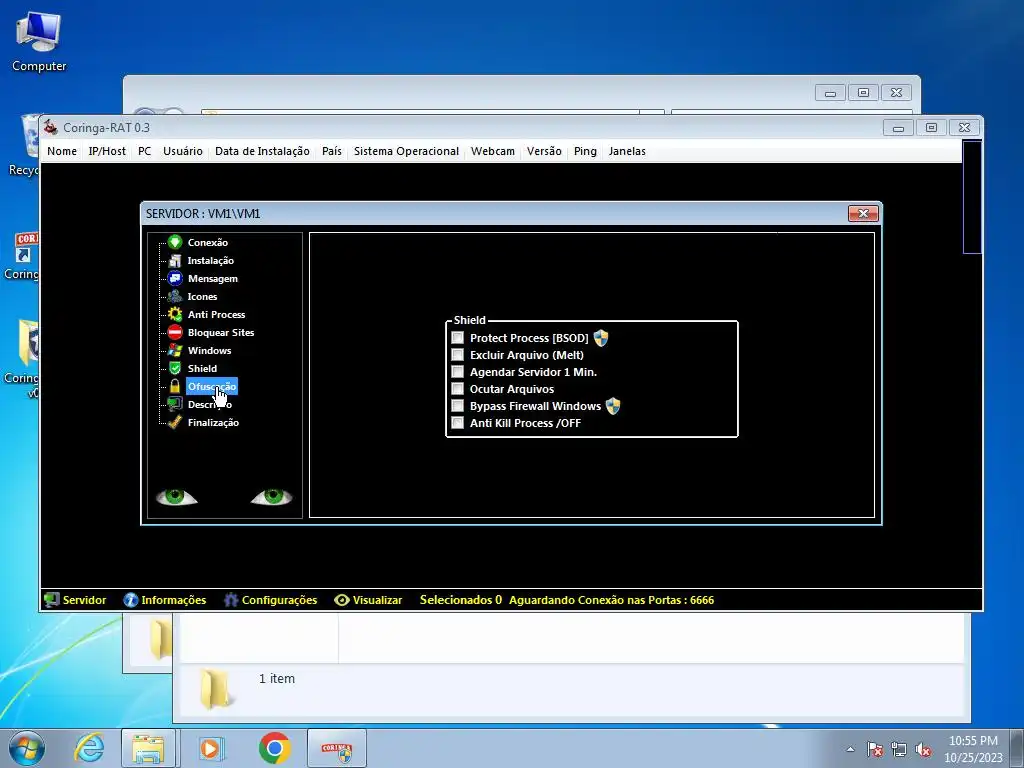The width and height of the screenshot is (1024, 768).
Task: Open the Icones tree entry icon
Action: 174,296
